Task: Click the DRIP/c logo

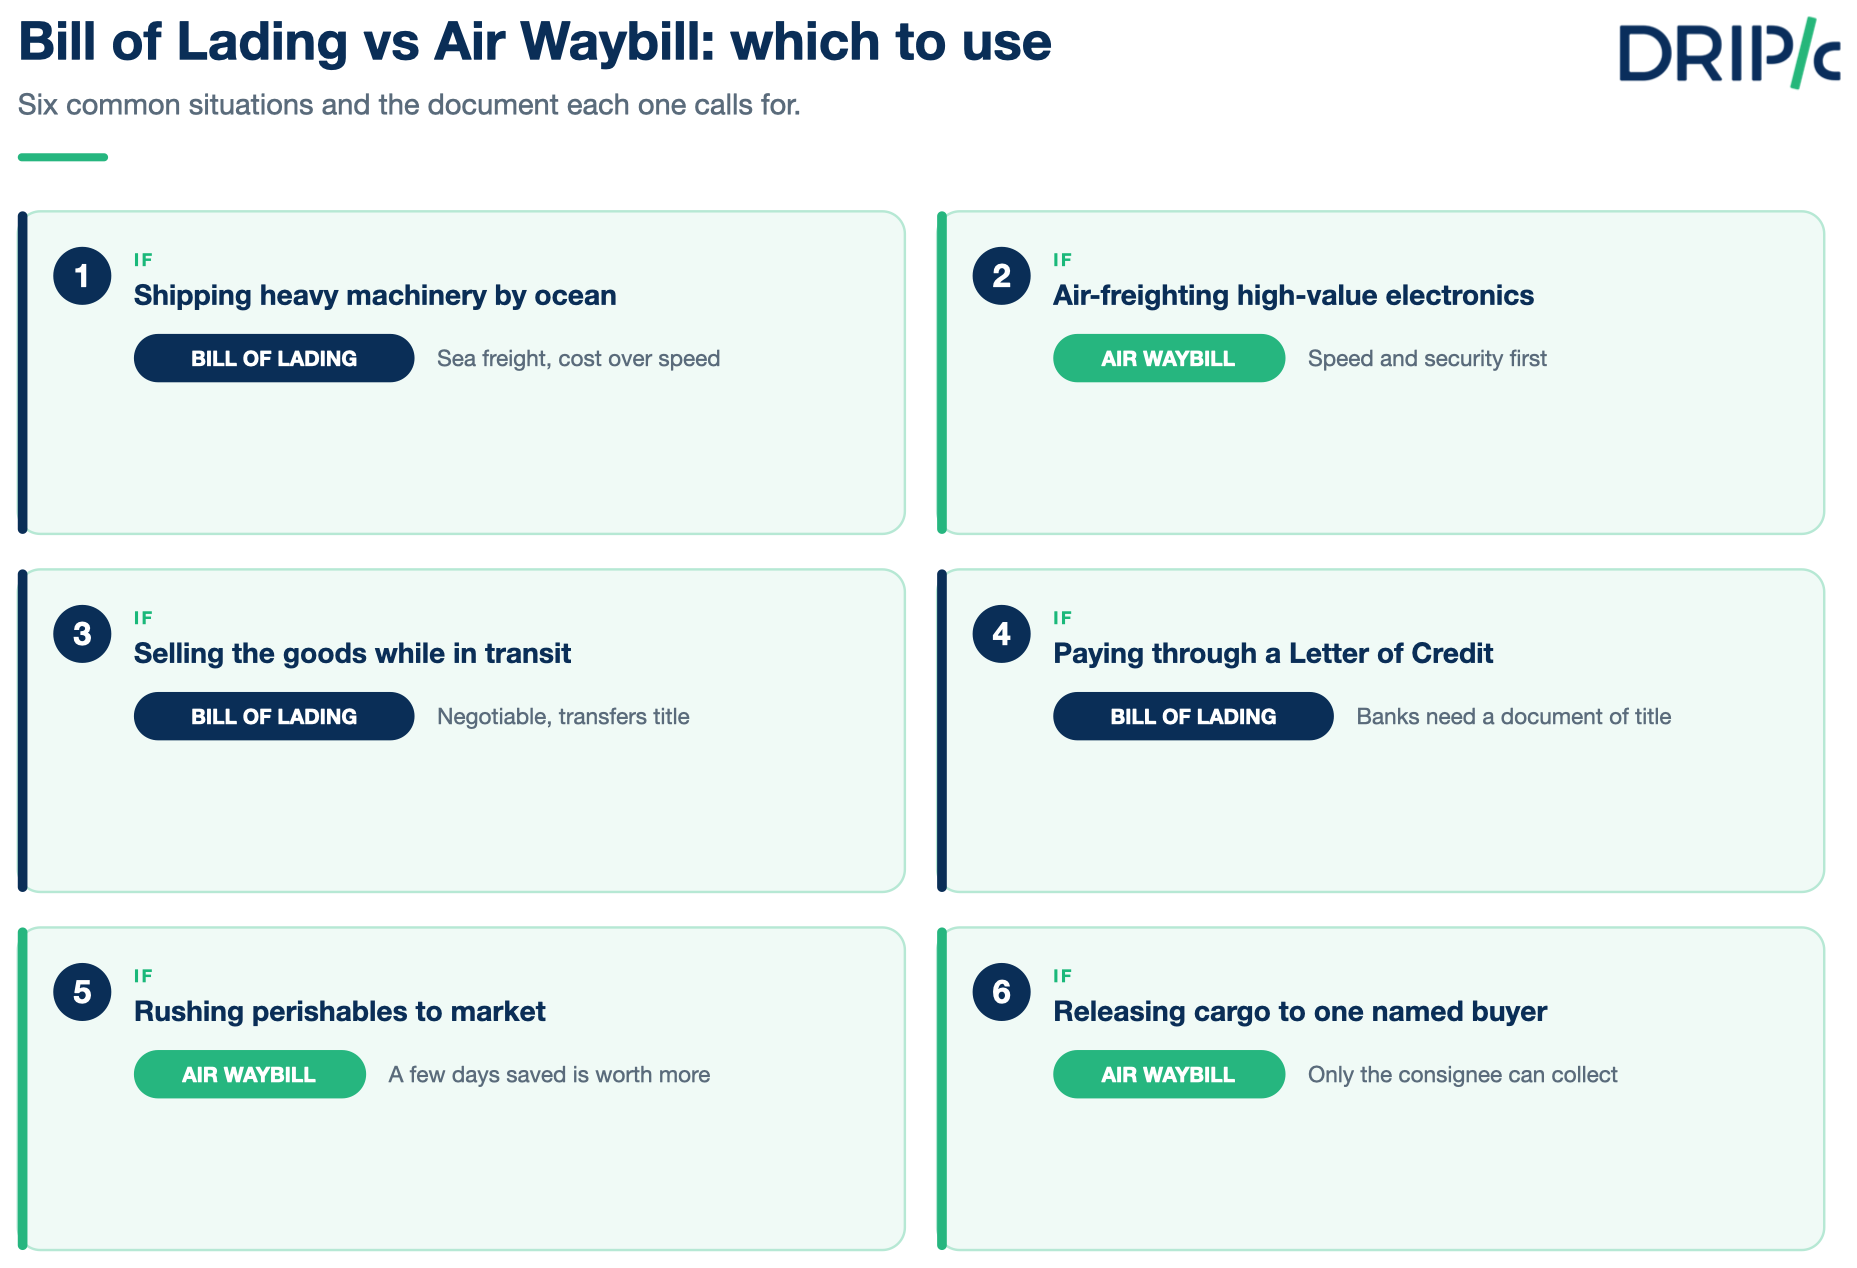Action: pos(1729,53)
